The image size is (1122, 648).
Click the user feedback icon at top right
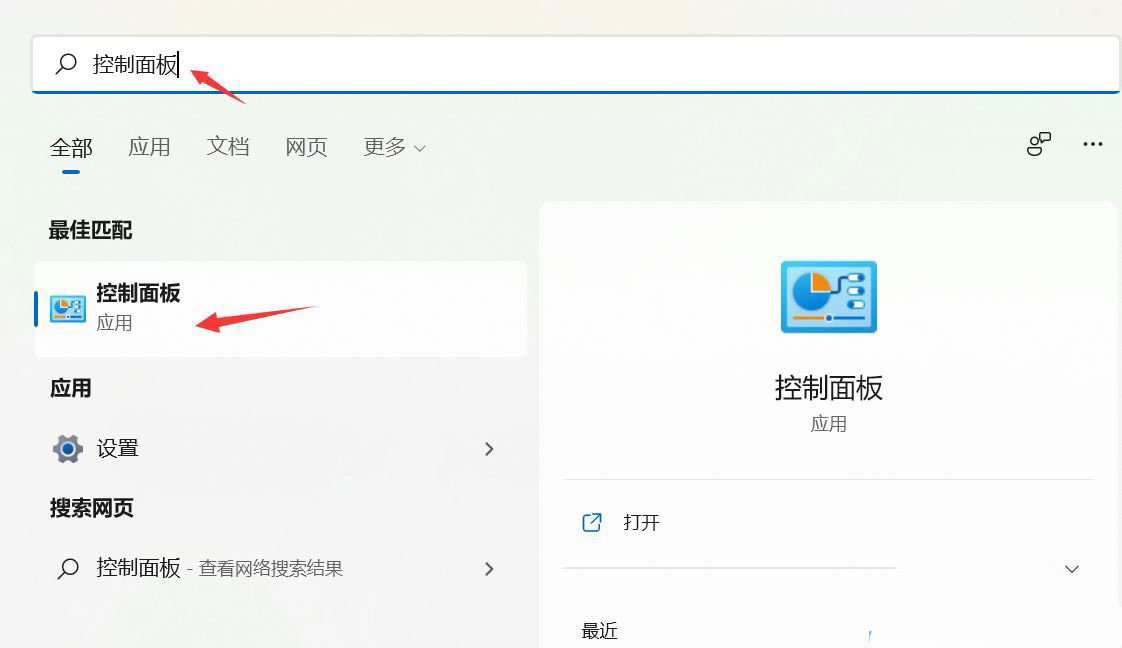coord(1039,143)
